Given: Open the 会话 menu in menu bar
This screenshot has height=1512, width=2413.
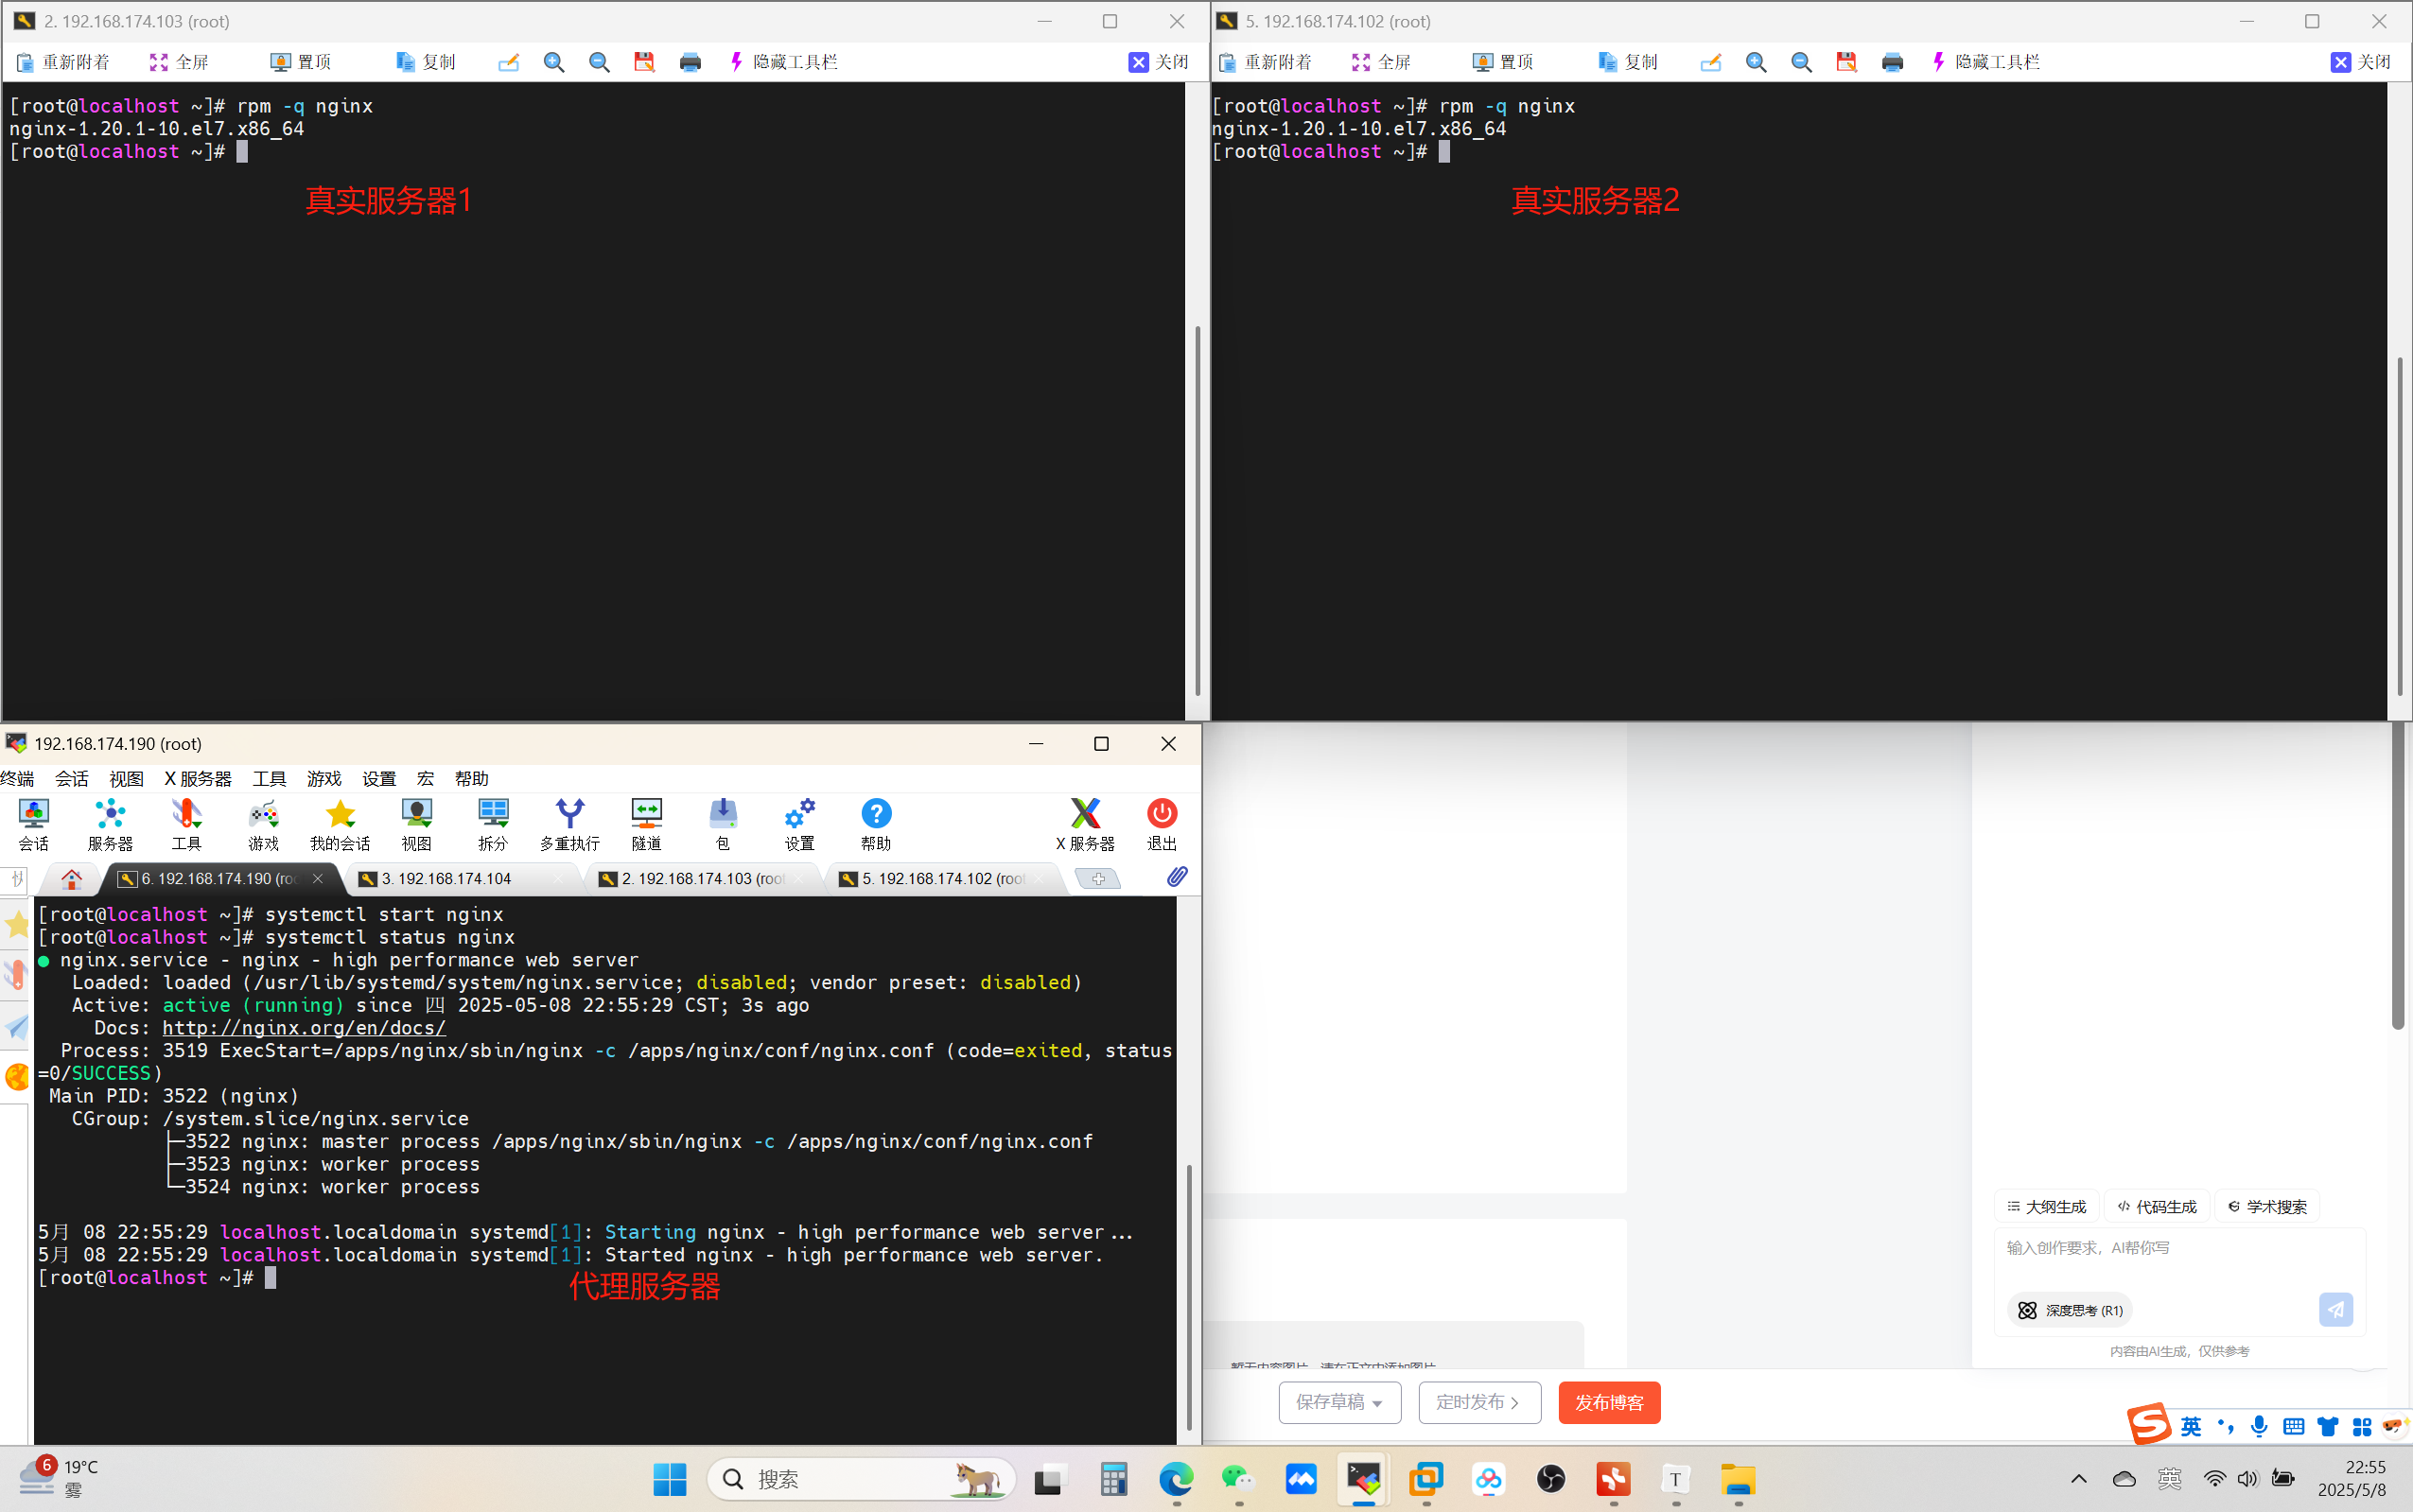Looking at the screenshot, I should point(71,778).
